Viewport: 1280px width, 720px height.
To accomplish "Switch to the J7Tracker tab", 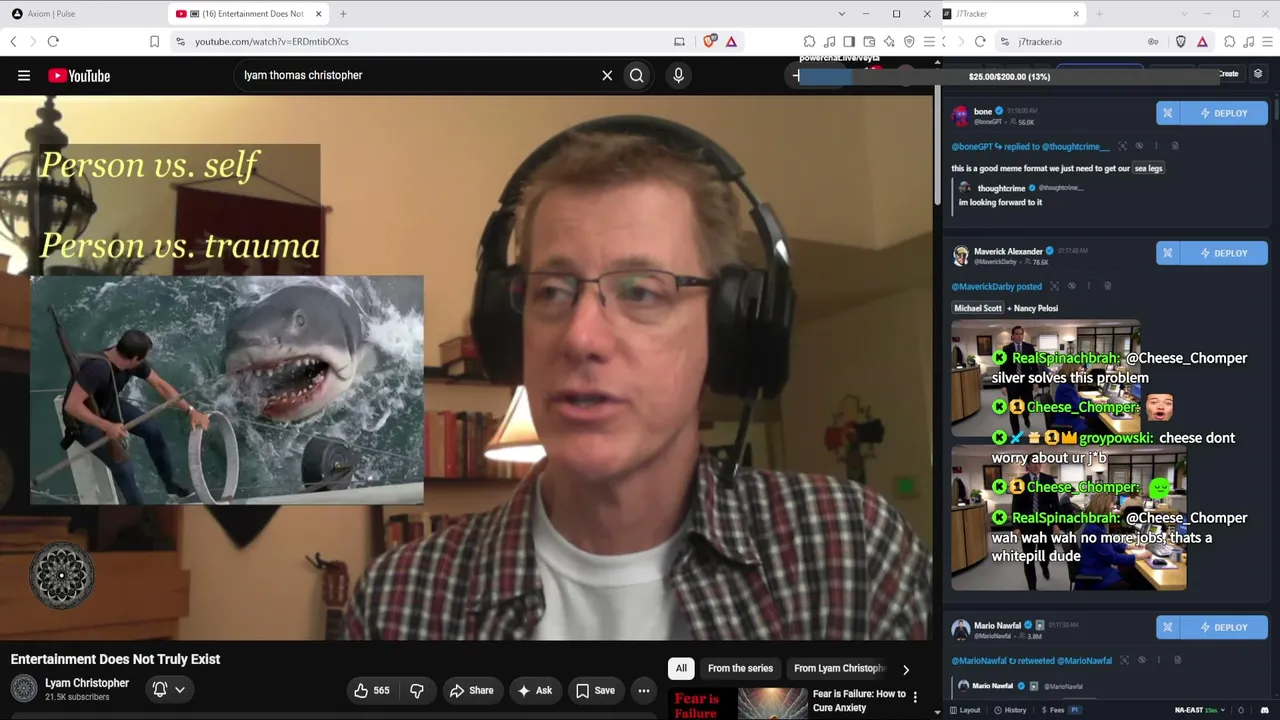I will (x=1012, y=14).
